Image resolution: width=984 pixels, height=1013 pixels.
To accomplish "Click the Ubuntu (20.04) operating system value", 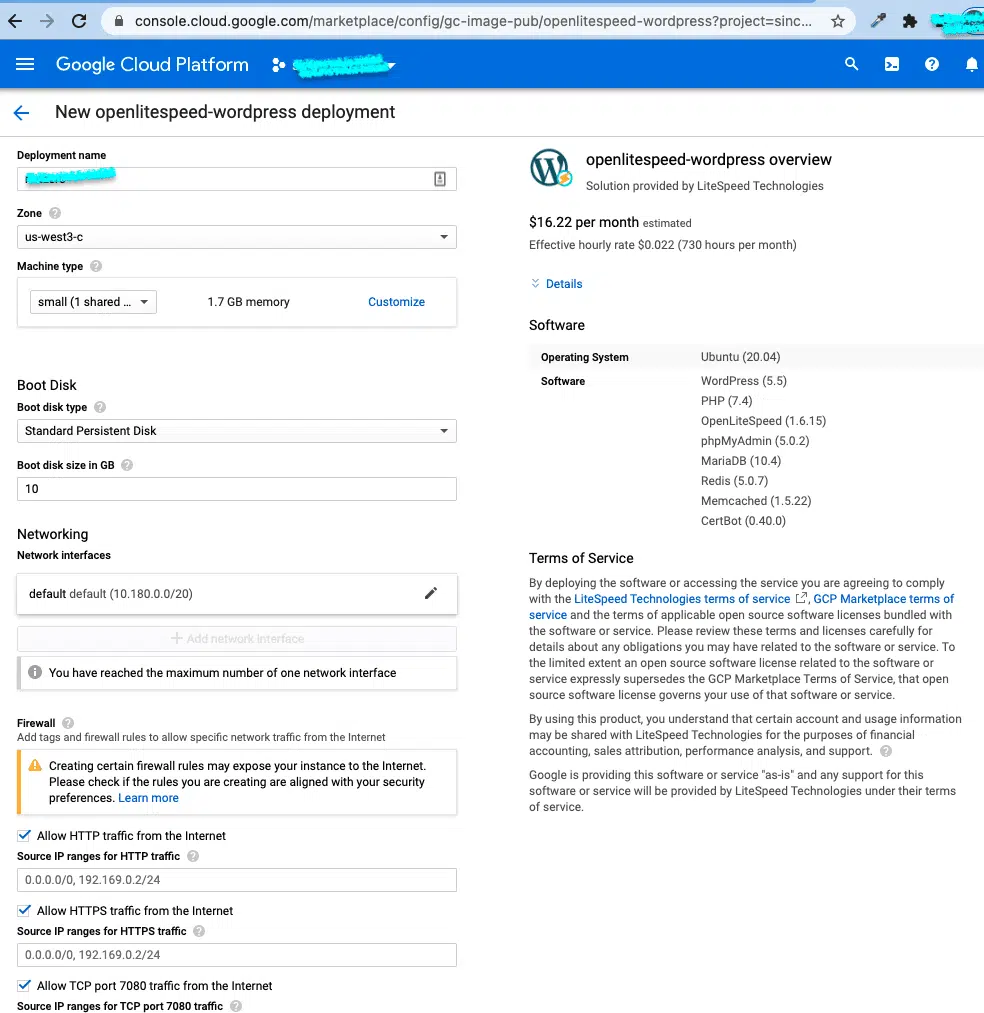I will pos(740,357).
